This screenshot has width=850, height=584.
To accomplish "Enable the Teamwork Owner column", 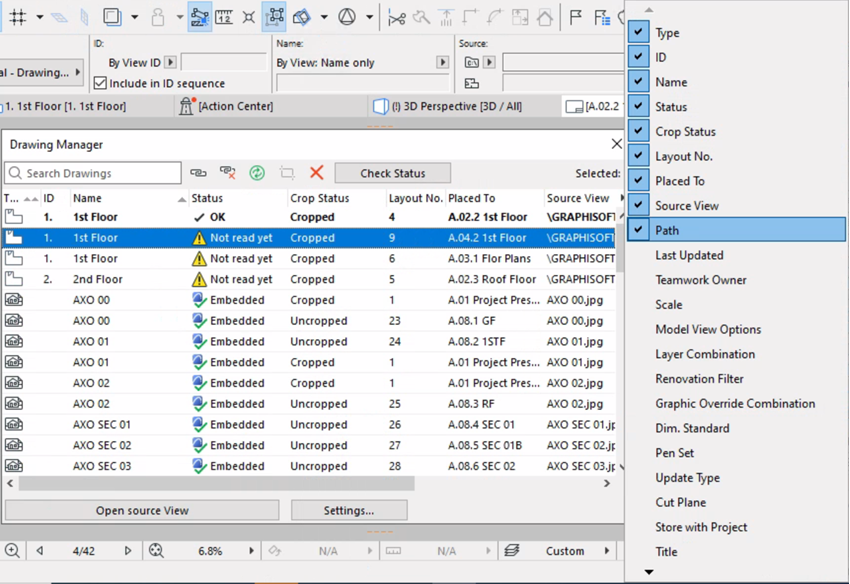I will [x=701, y=280].
